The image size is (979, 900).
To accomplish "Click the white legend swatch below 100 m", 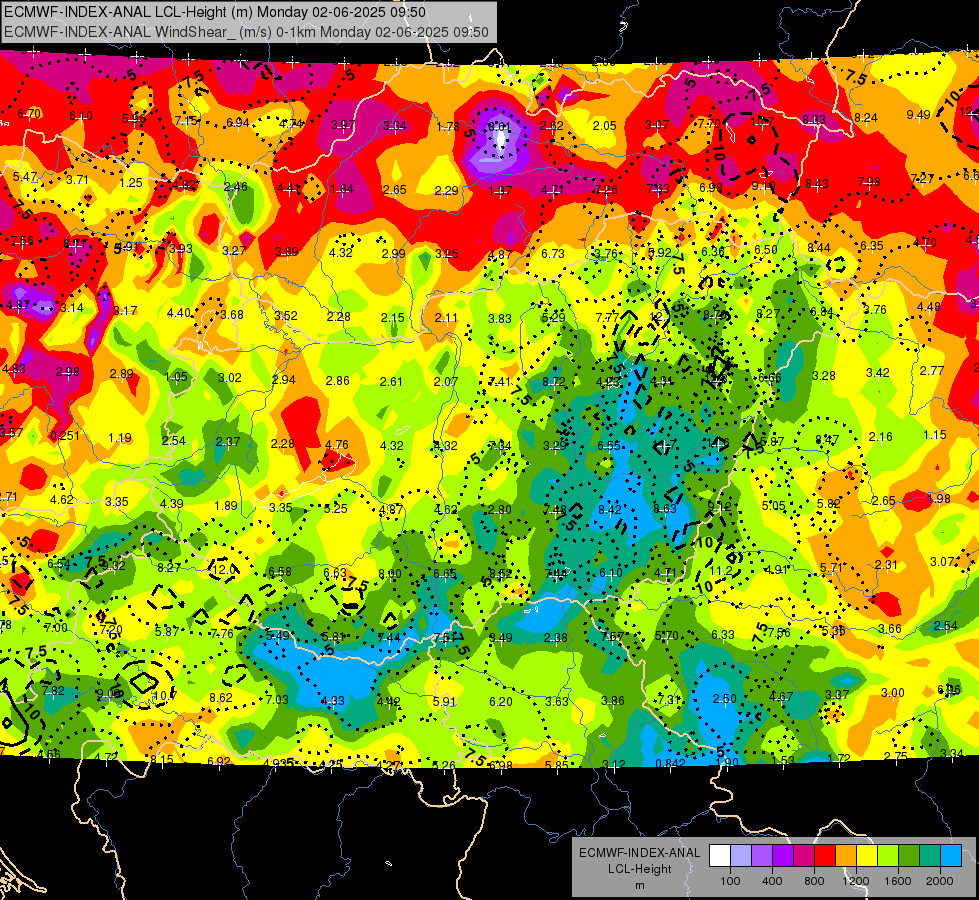I will pos(720,856).
